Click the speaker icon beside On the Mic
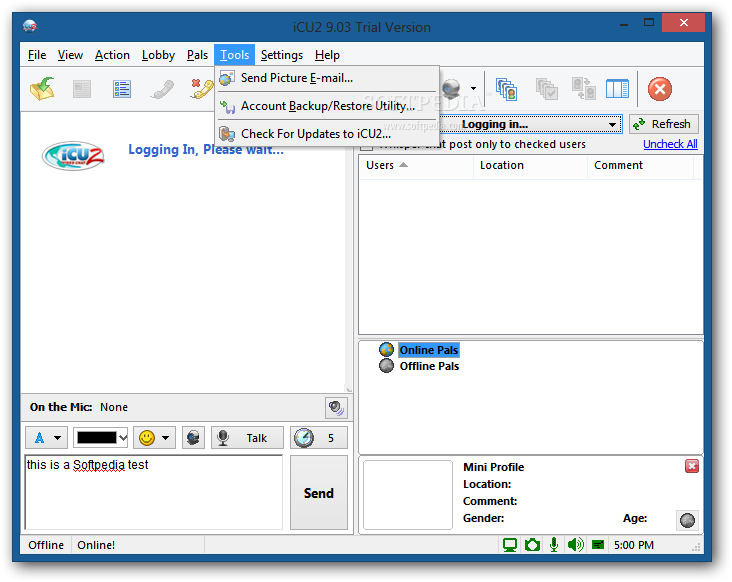The height and width of the screenshot is (582, 732). [336, 408]
